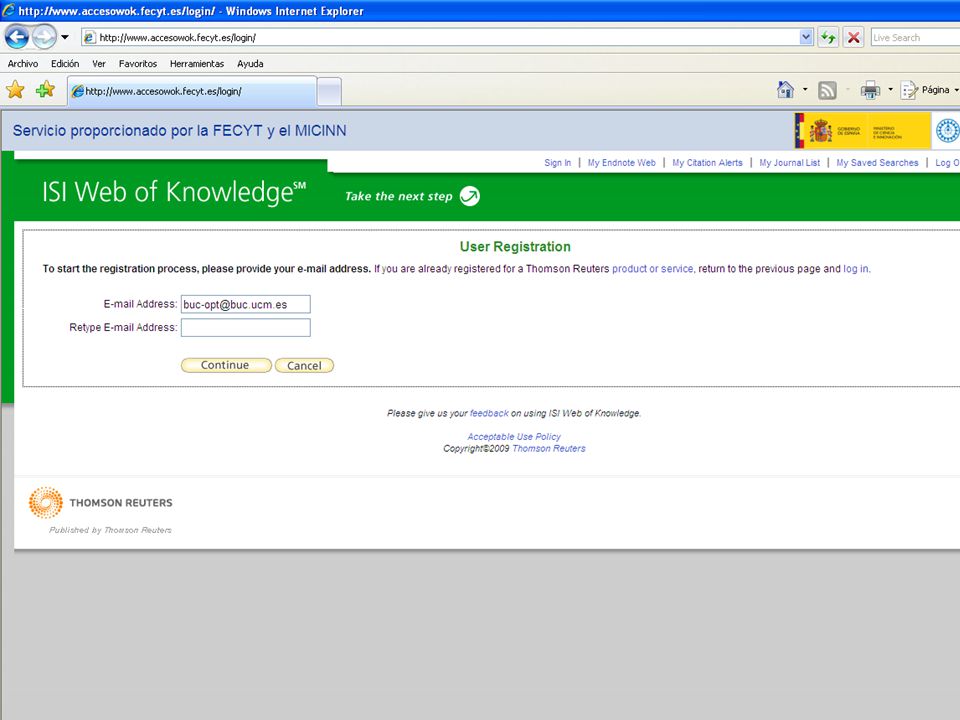Click the Live Search box
The height and width of the screenshot is (720, 960).
click(x=915, y=37)
